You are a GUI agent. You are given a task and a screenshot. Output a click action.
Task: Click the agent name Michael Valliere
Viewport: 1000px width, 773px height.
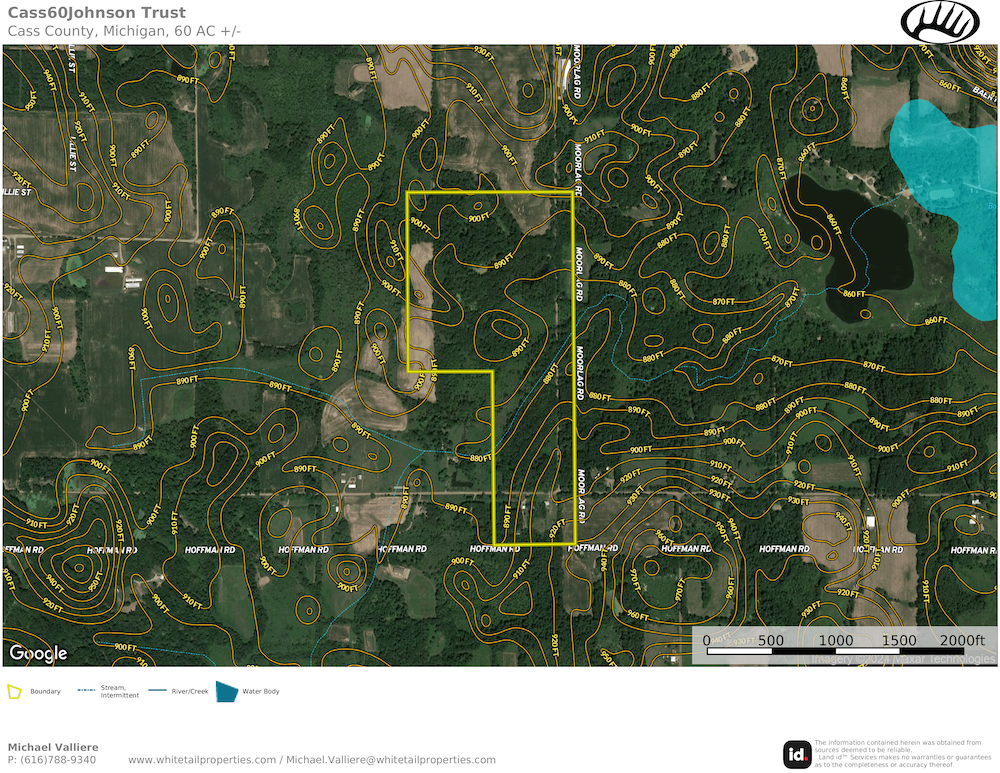[53, 747]
